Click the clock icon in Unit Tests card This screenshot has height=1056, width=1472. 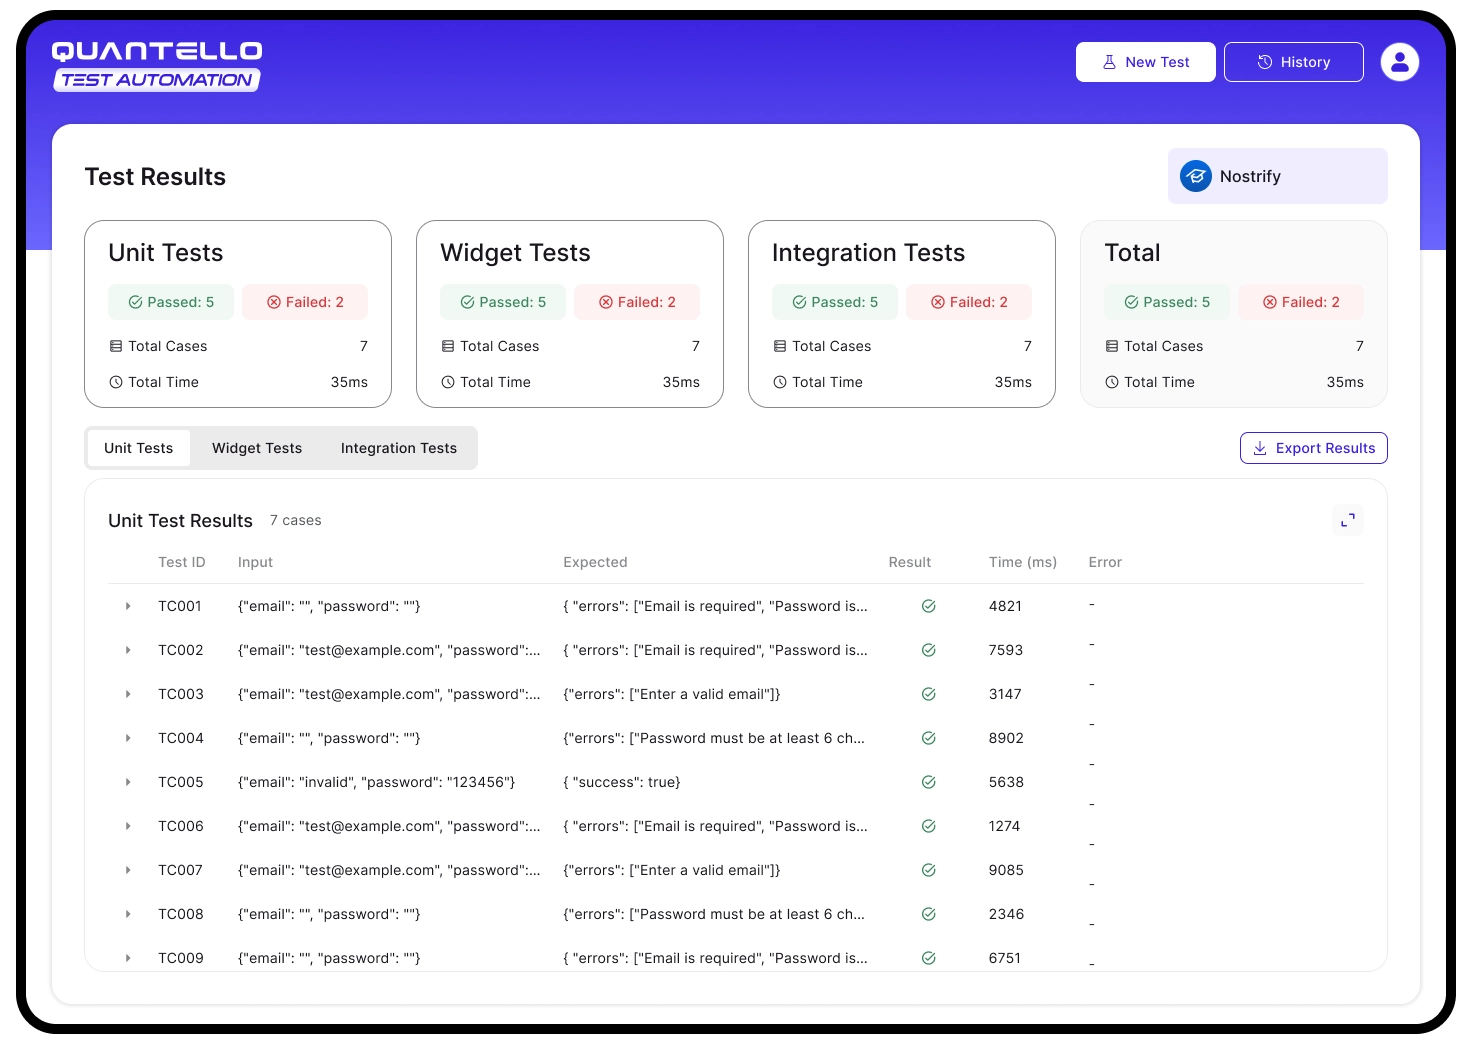coord(116,382)
